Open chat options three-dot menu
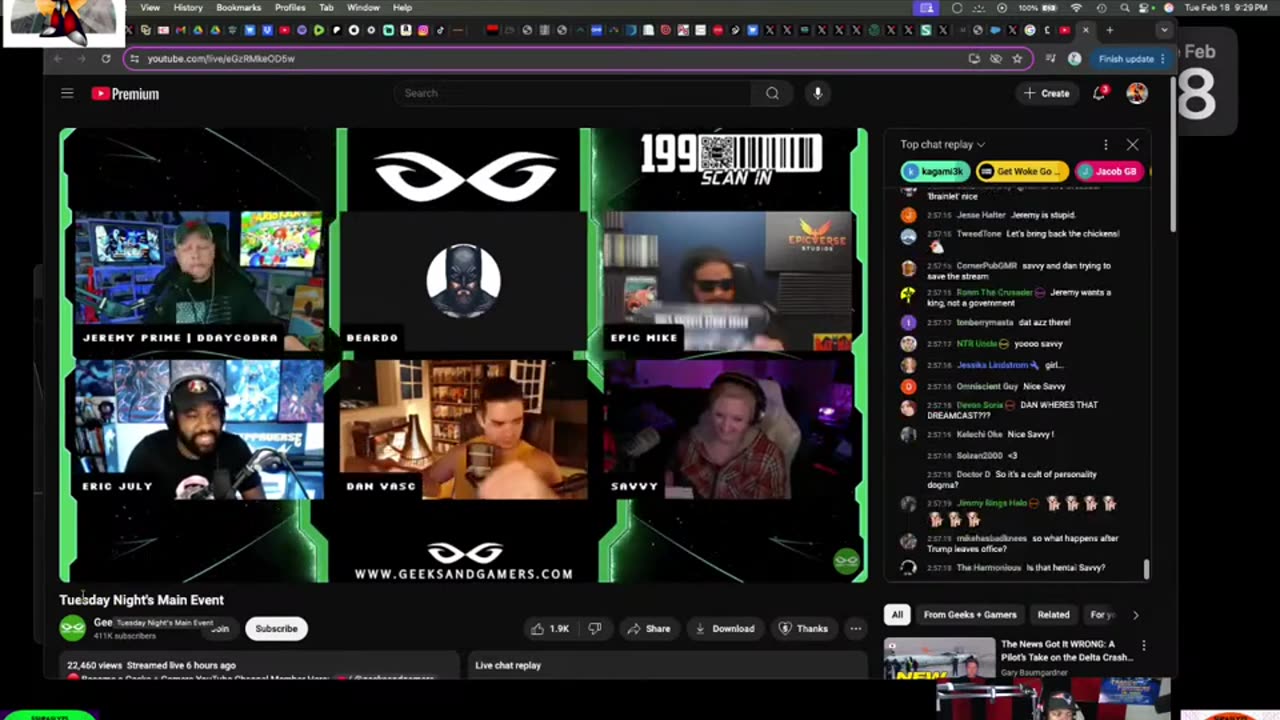 pyautogui.click(x=1105, y=145)
